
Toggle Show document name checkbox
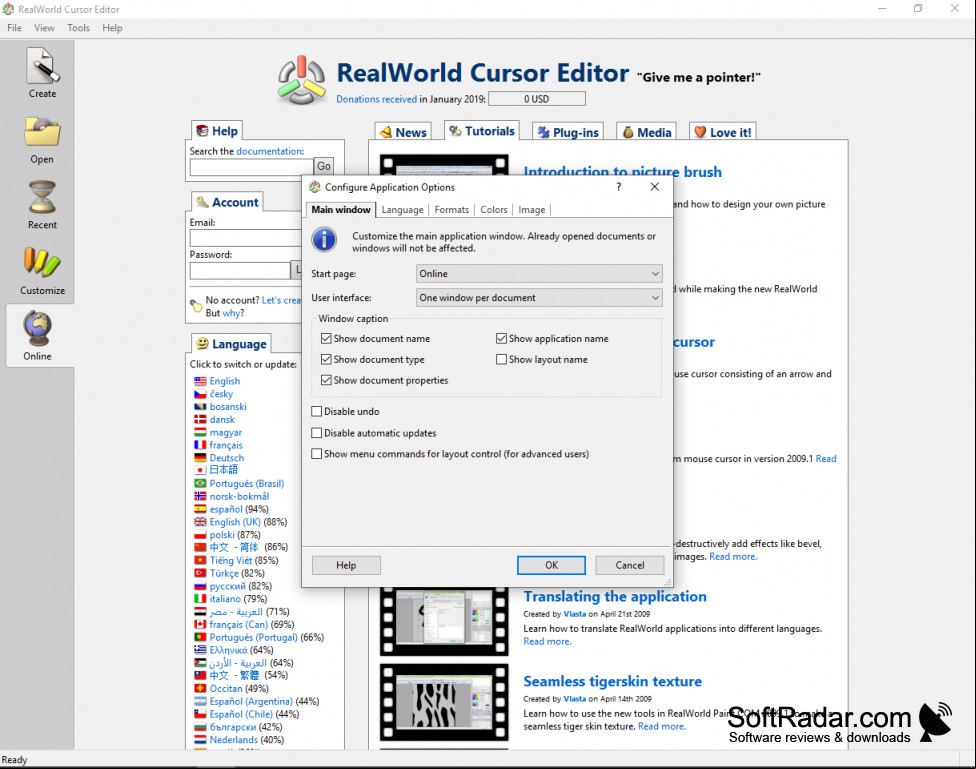tap(326, 338)
